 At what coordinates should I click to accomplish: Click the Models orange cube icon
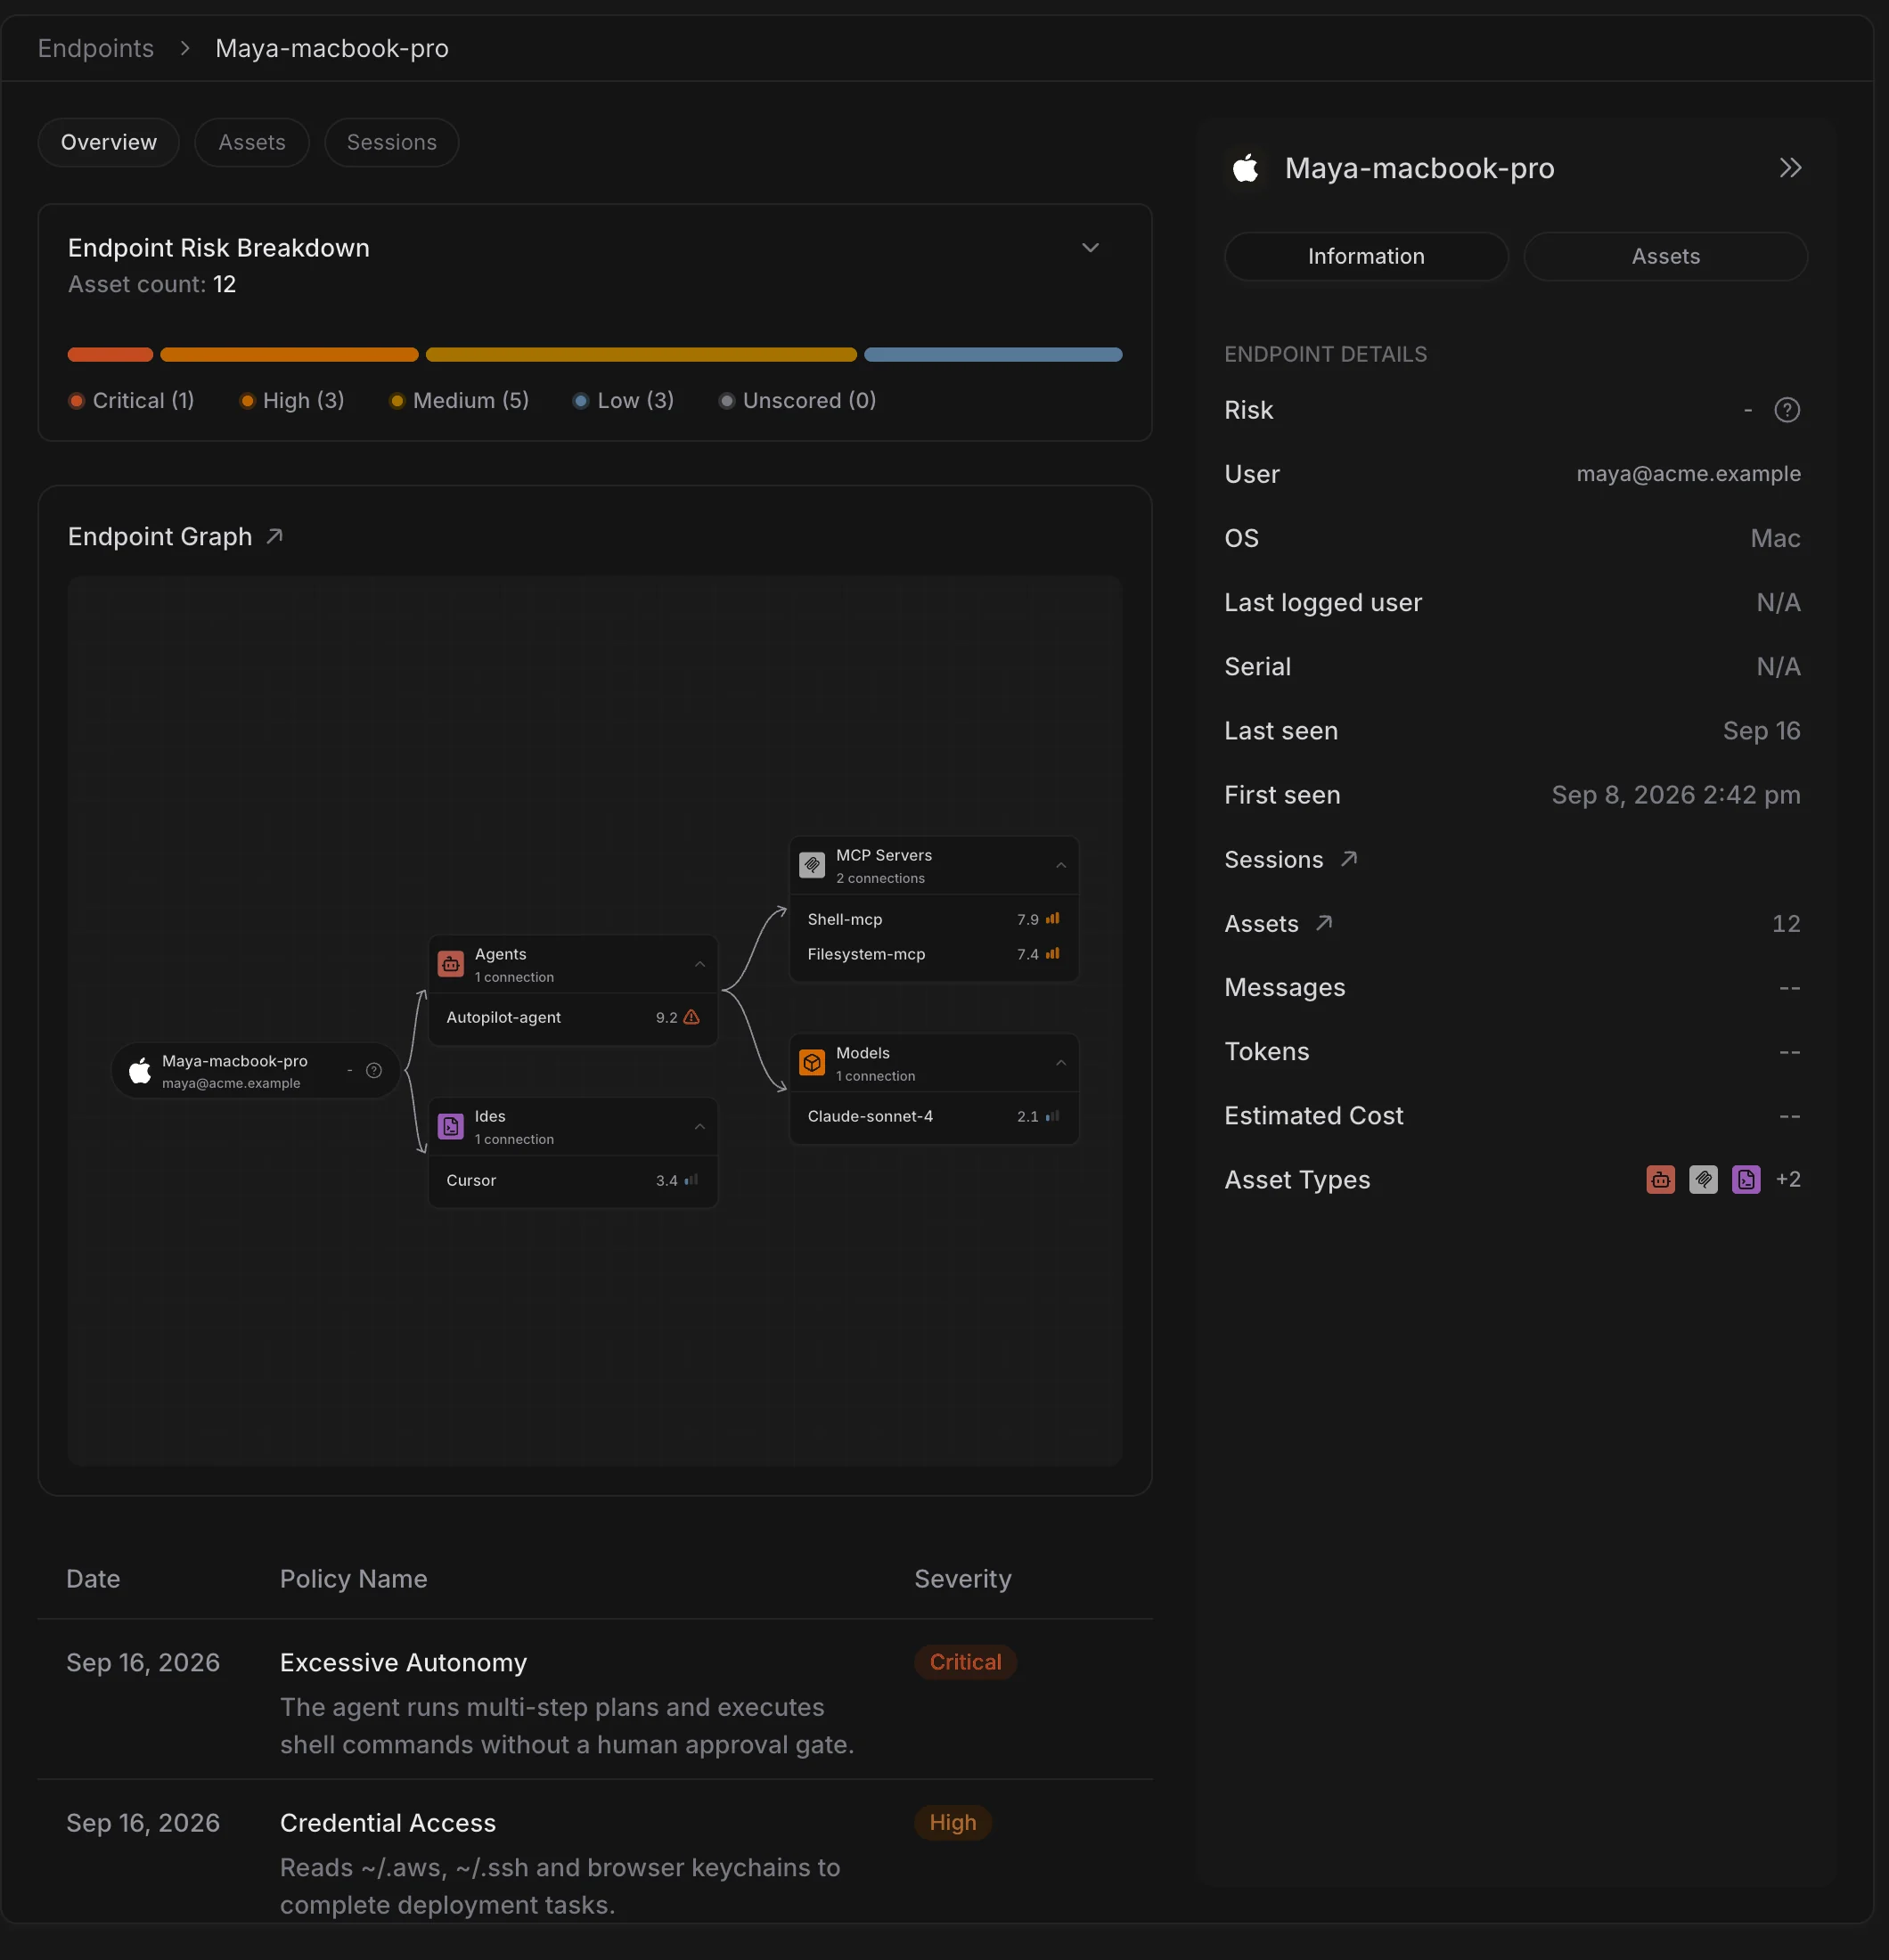pos(812,1063)
